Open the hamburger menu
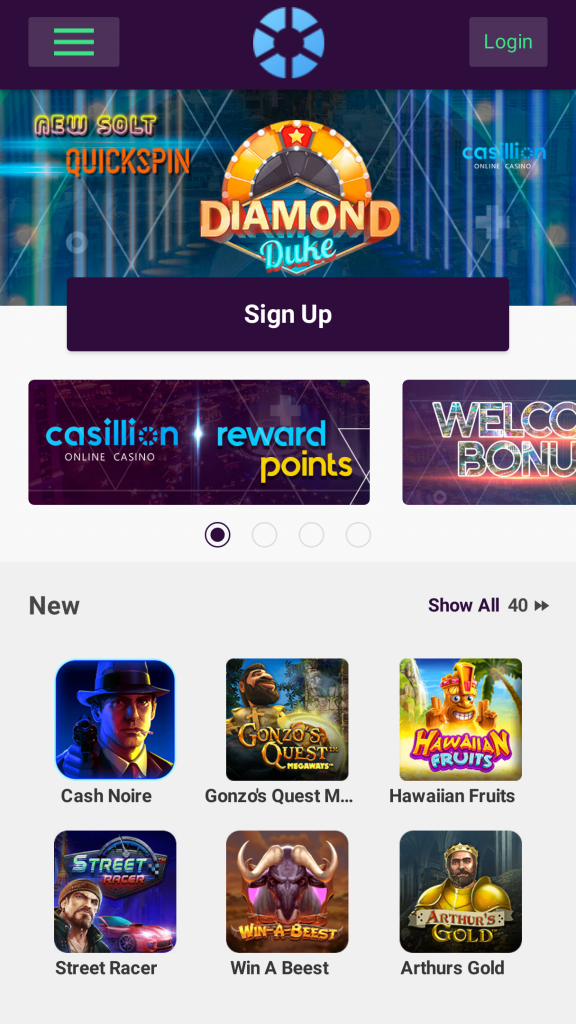 (74, 42)
